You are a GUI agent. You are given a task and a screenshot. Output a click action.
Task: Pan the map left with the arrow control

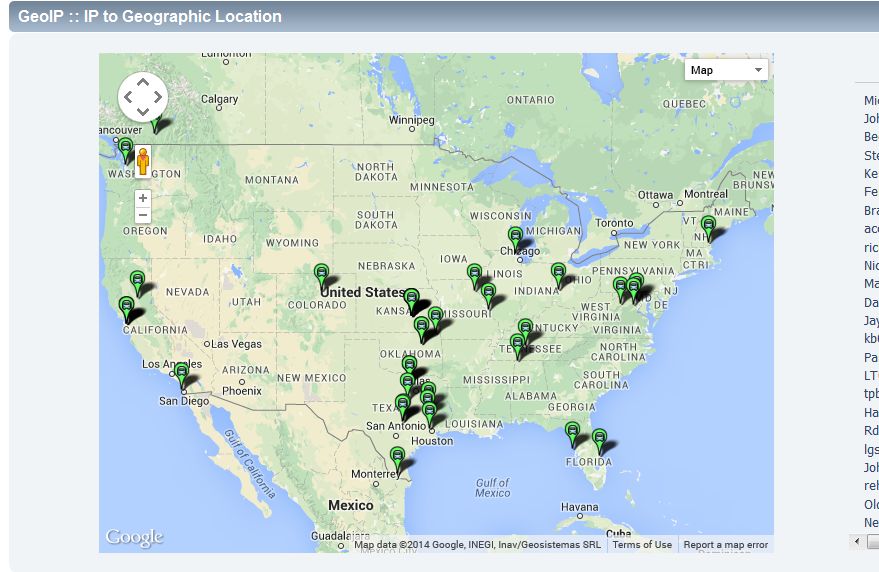(128, 97)
